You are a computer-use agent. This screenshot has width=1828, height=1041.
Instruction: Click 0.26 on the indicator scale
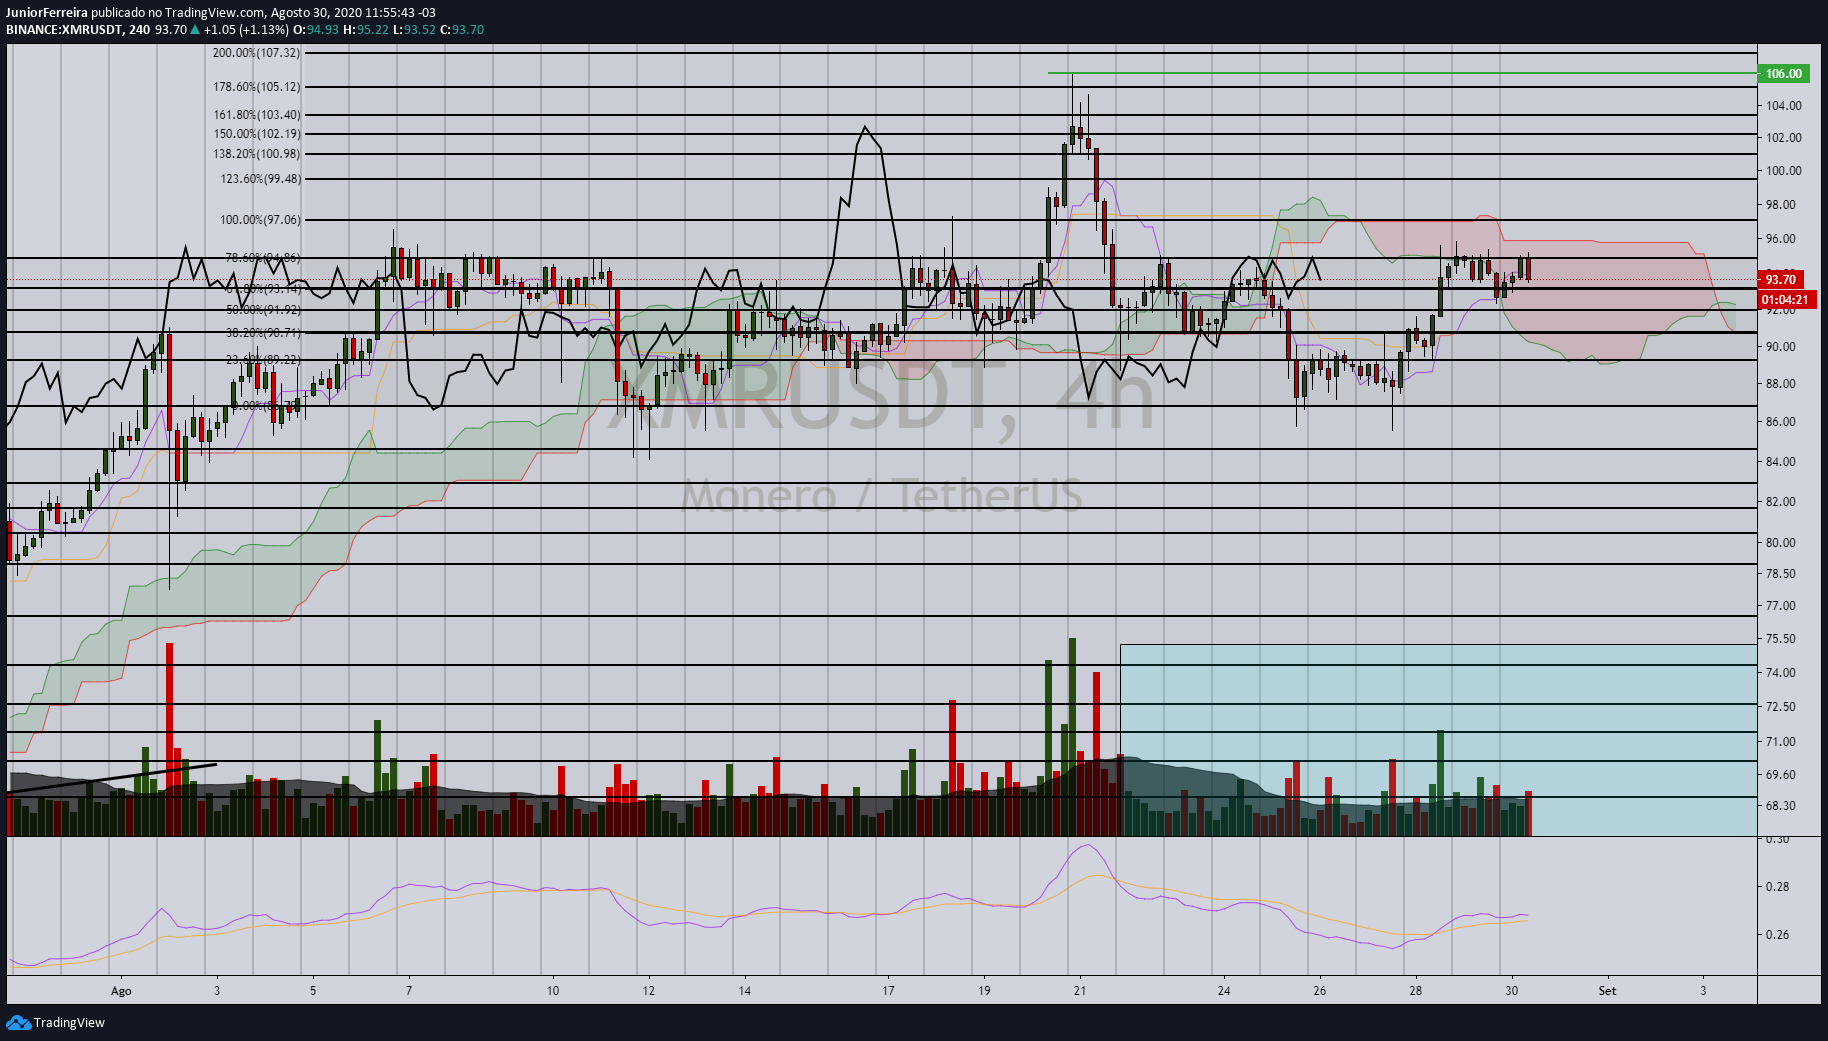[x=1777, y=934]
